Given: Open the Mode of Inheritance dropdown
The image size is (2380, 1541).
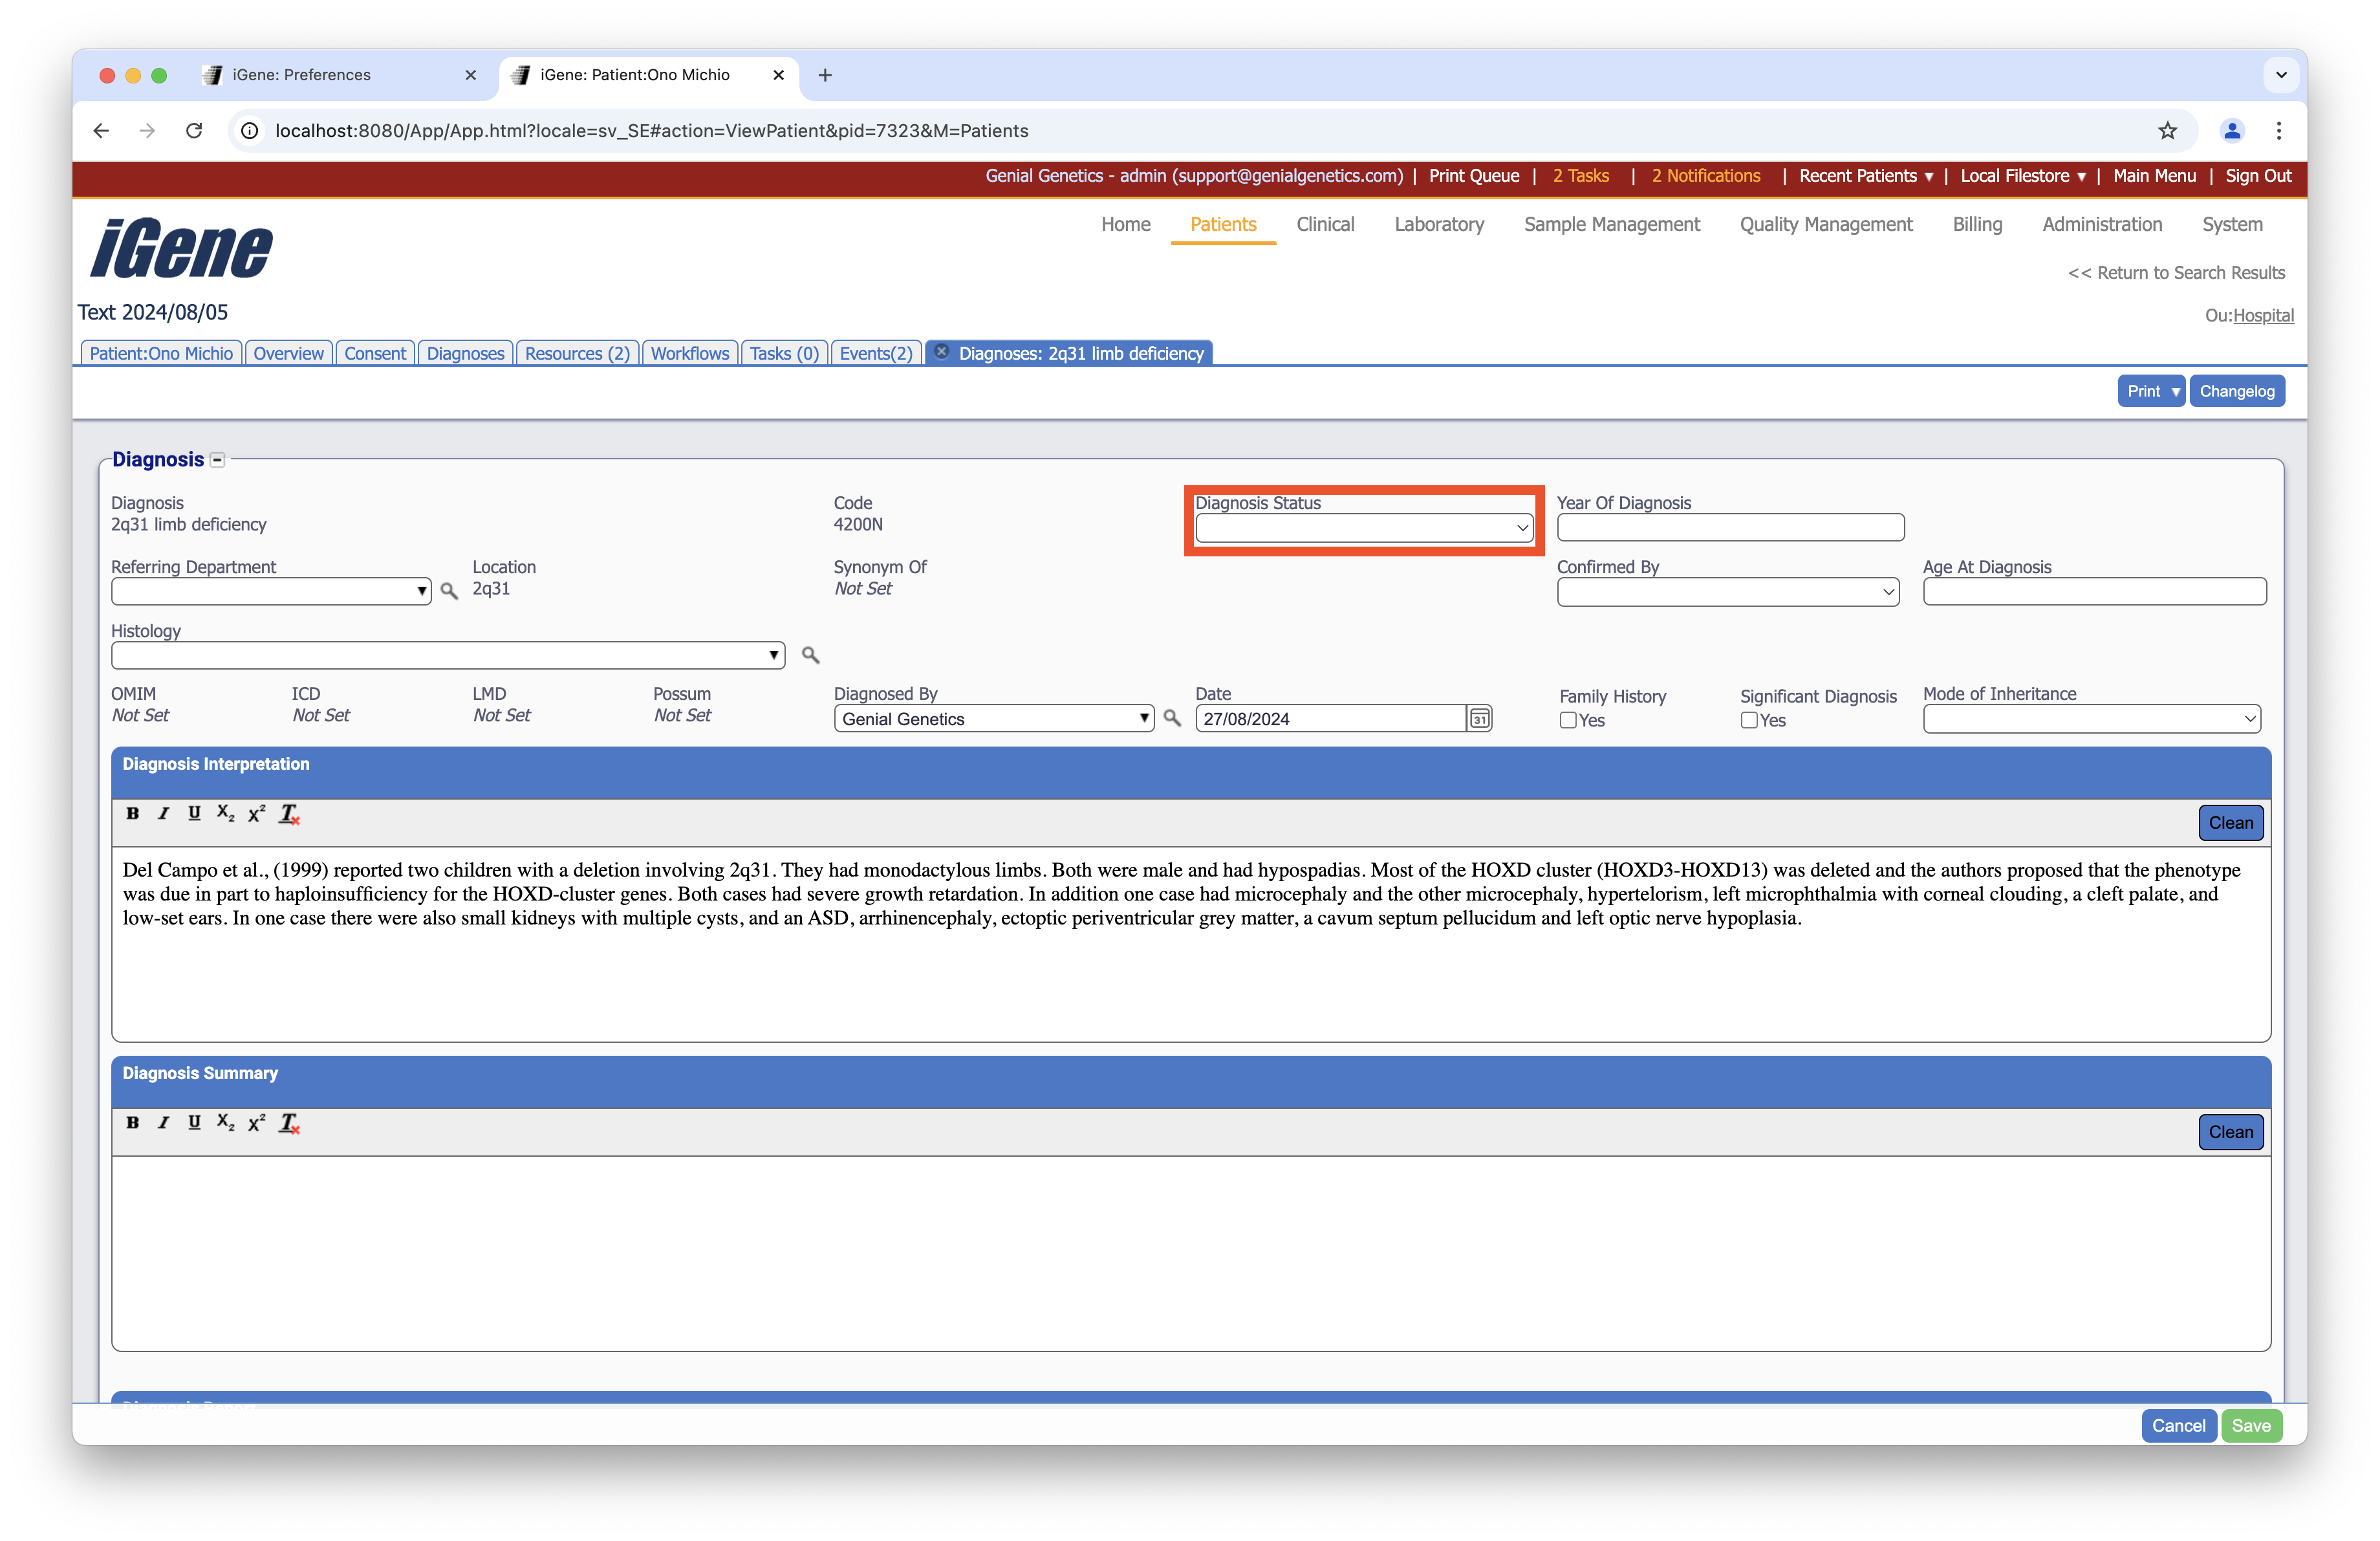Looking at the screenshot, I should 2091,719.
